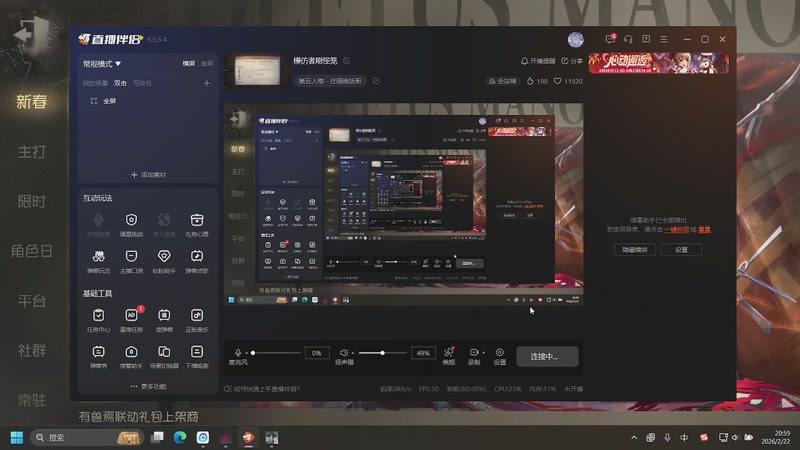Open the help question-mark icon
This screenshot has height=450, width=800.
[646, 39]
